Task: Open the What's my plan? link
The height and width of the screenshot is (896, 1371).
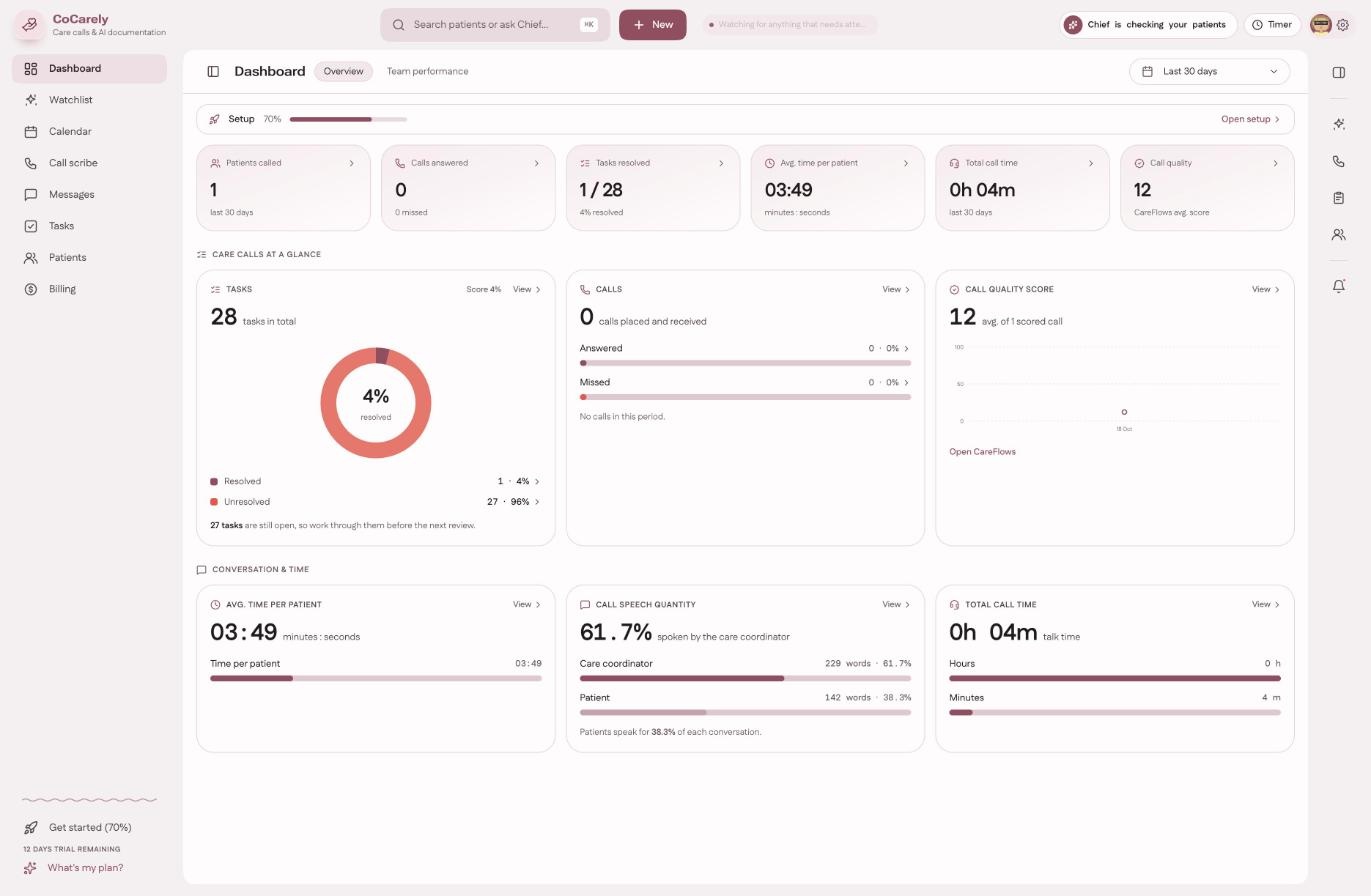Action: tap(85, 868)
